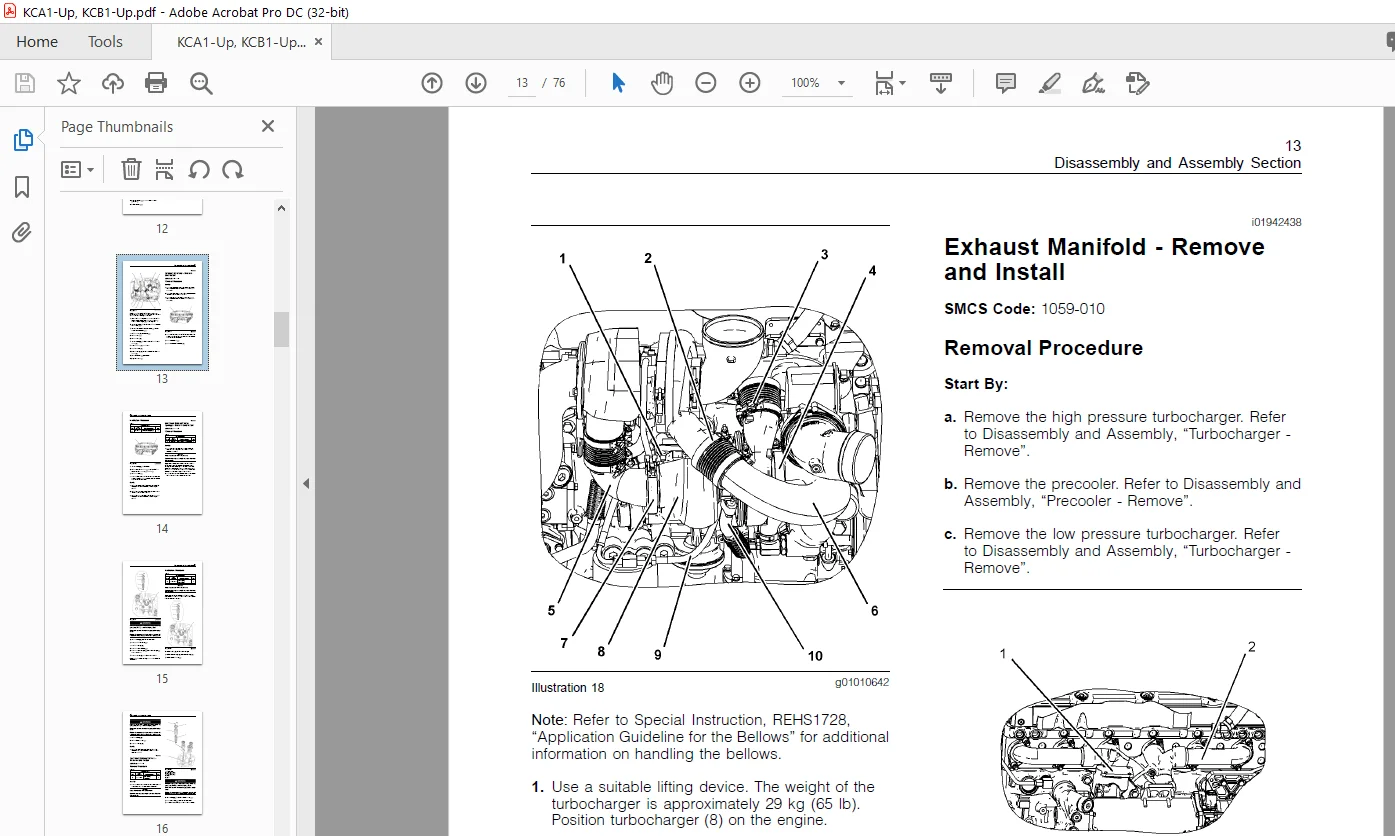Screen dimensions: 1395x836
Task: Select the page 13 thumbnail
Action: 162,312
